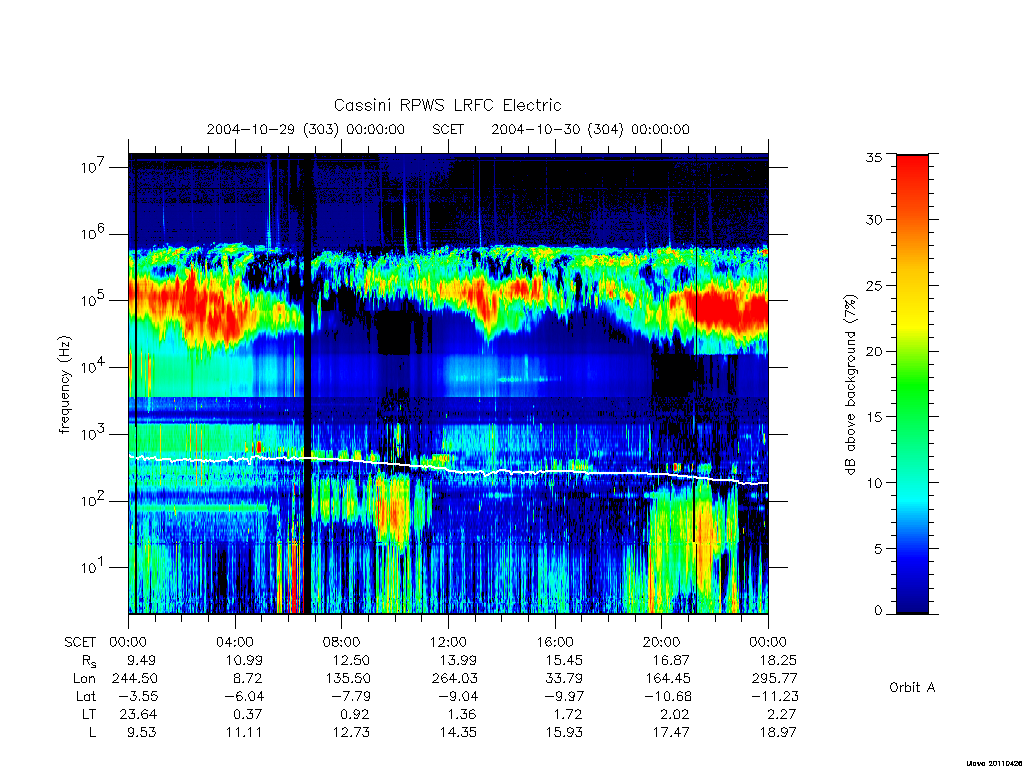Viewport: 1024px width, 768px height.
Task: Click the Lat value -11.23
Action: tap(775, 696)
